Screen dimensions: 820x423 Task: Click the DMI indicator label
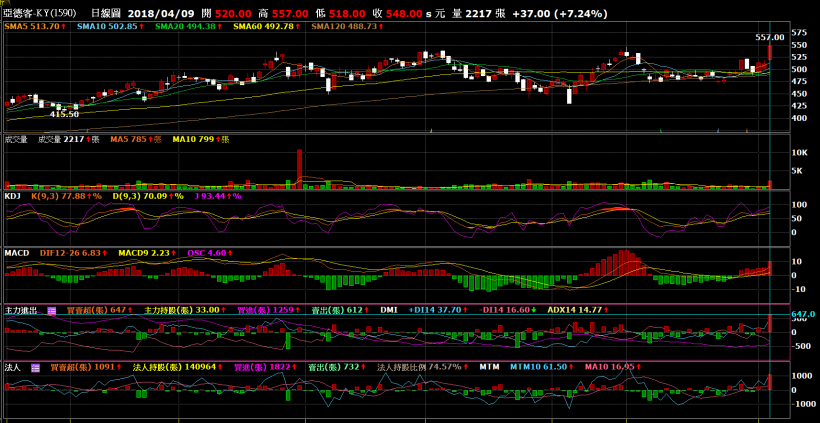point(390,311)
